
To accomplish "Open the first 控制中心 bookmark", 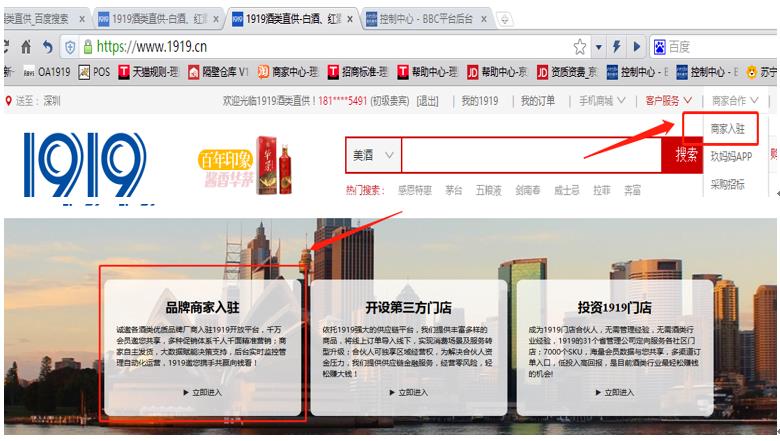I will 637,73.
